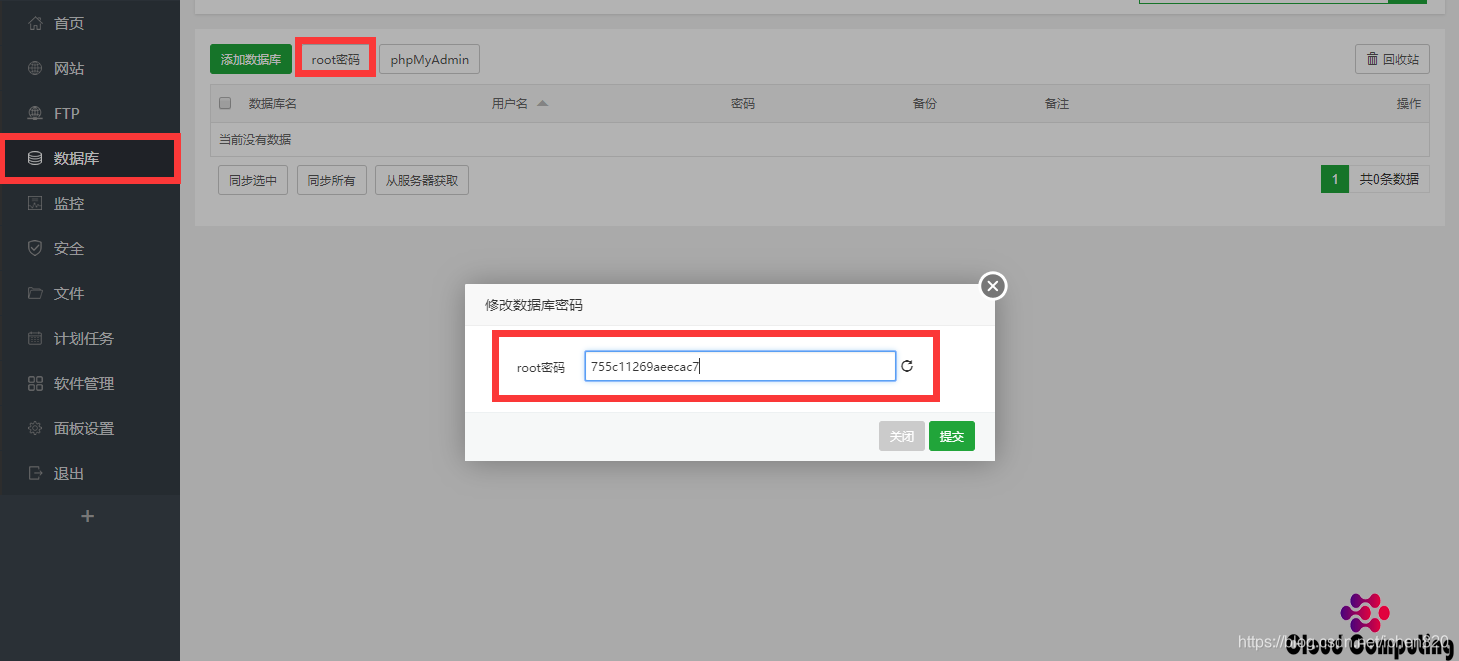The height and width of the screenshot is (661, 1459).
Task: Open the phpMyAdmin button
Action: point(430,59)
